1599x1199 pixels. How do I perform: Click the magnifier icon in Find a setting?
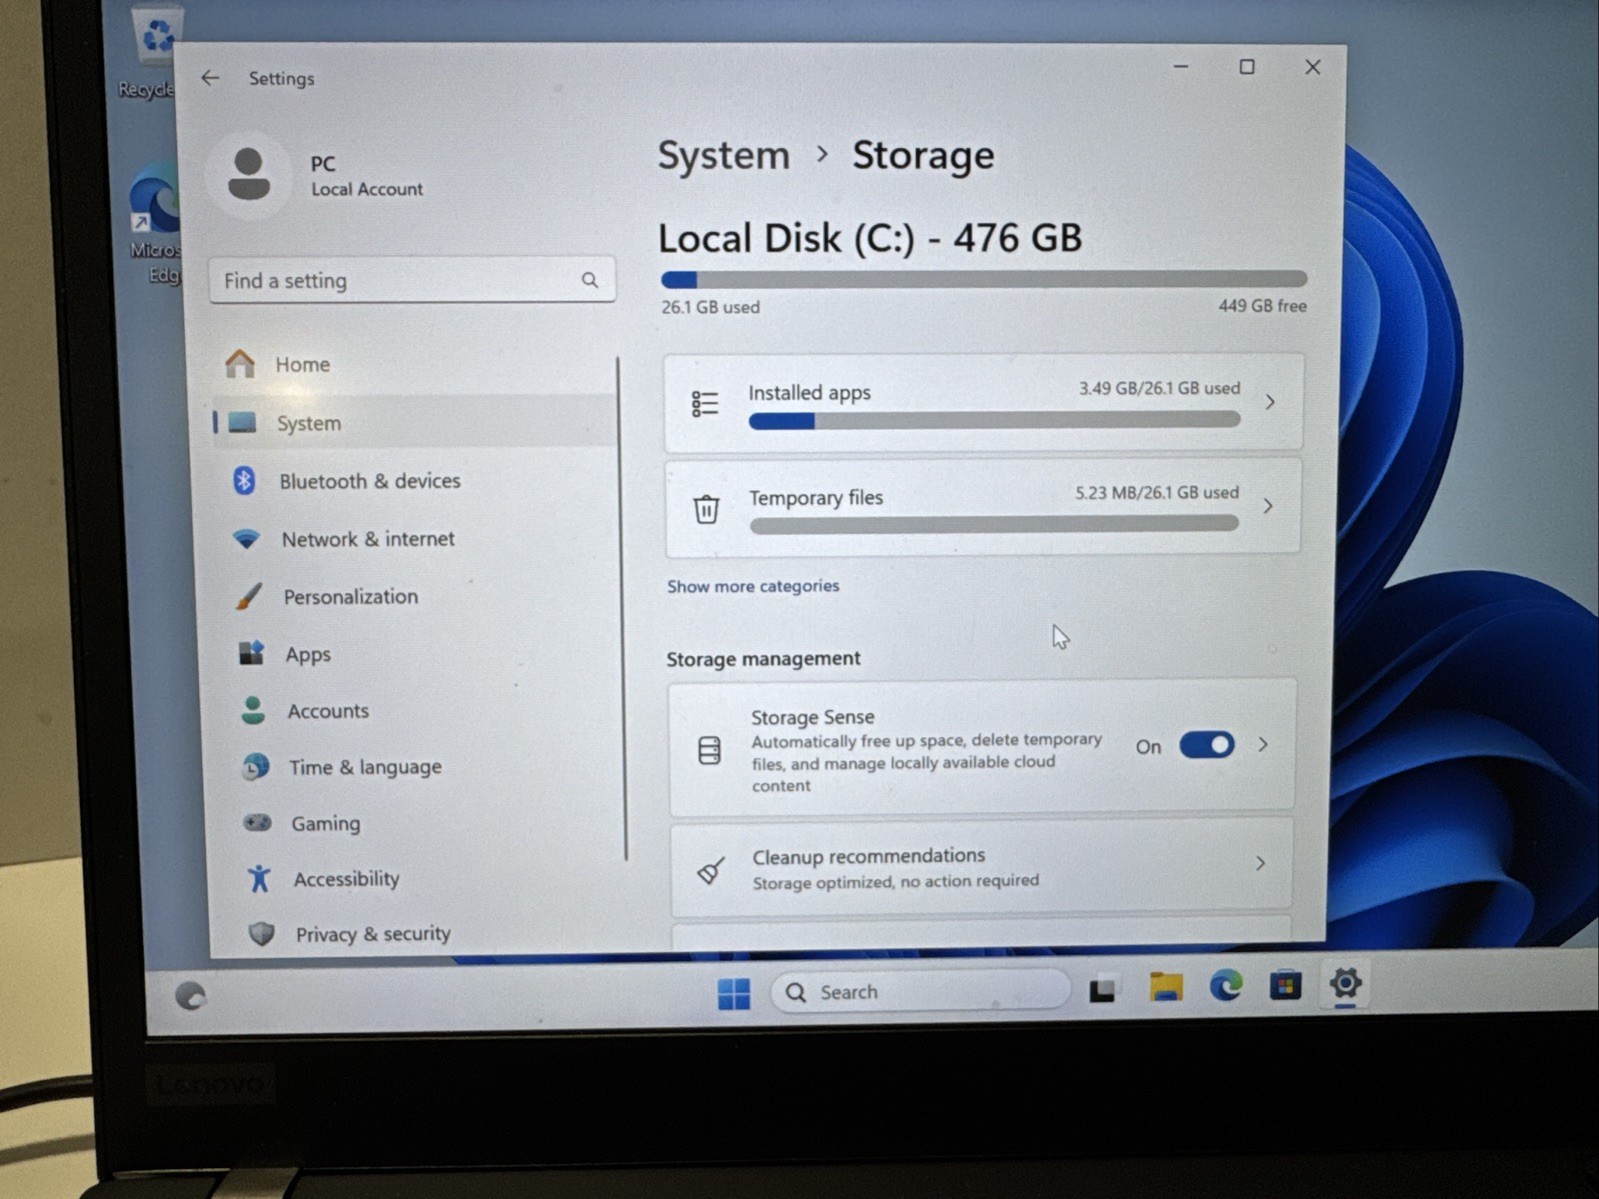(590, 281)
